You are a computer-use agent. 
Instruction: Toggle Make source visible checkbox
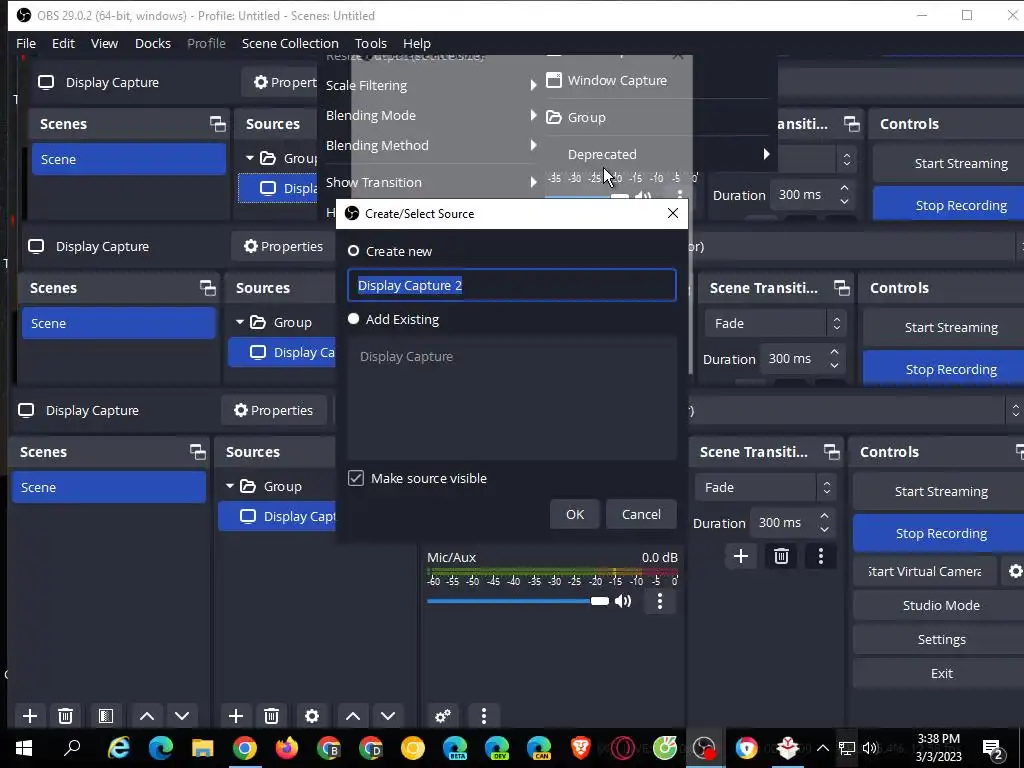[x=356, y=478]
